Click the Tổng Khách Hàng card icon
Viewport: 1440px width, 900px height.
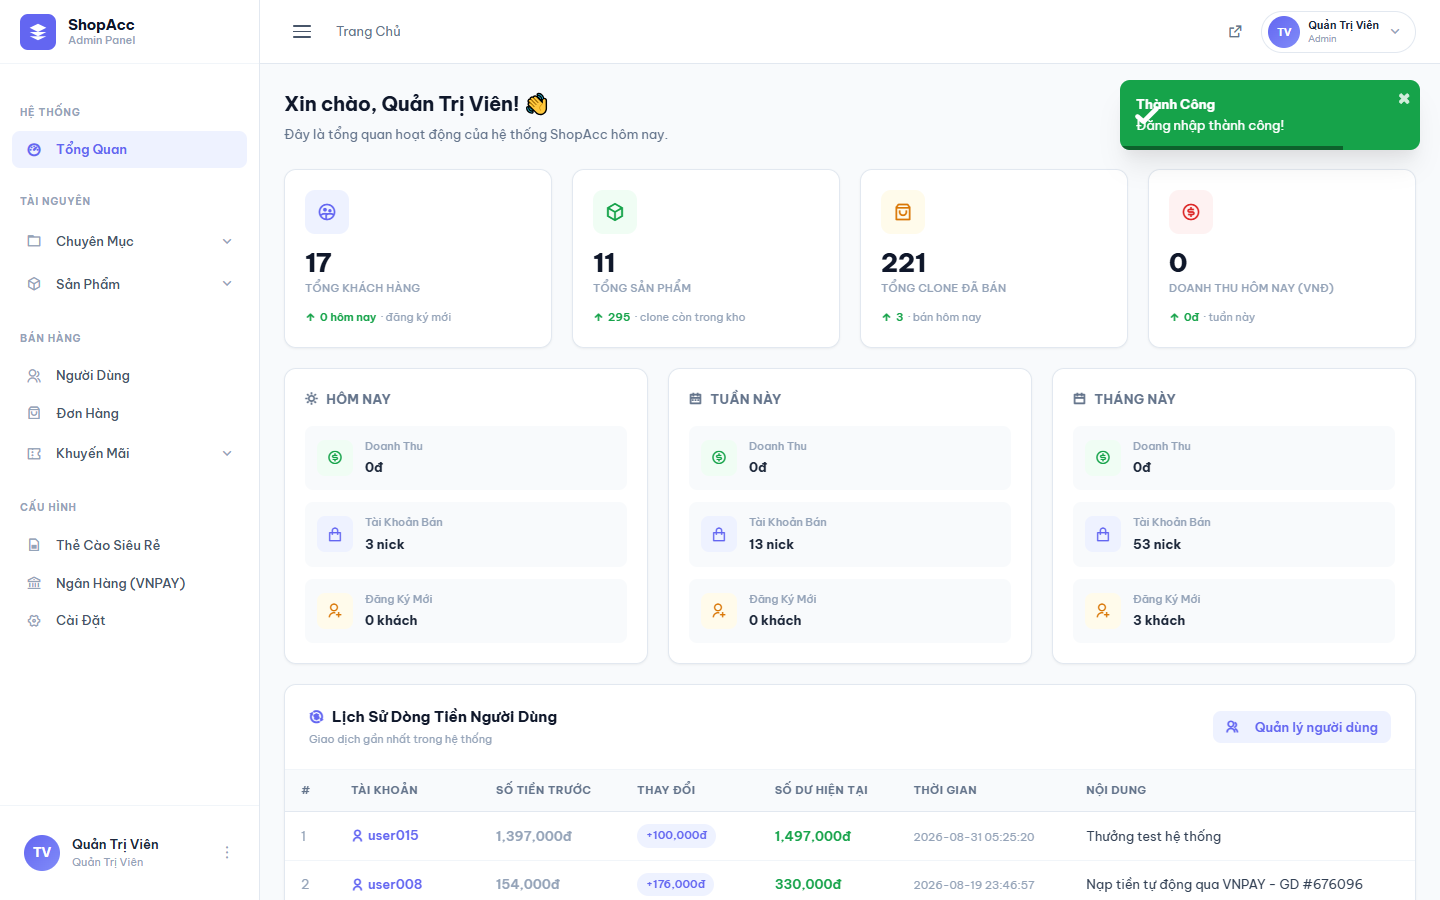pyautogui.click(x=327, y=212)
